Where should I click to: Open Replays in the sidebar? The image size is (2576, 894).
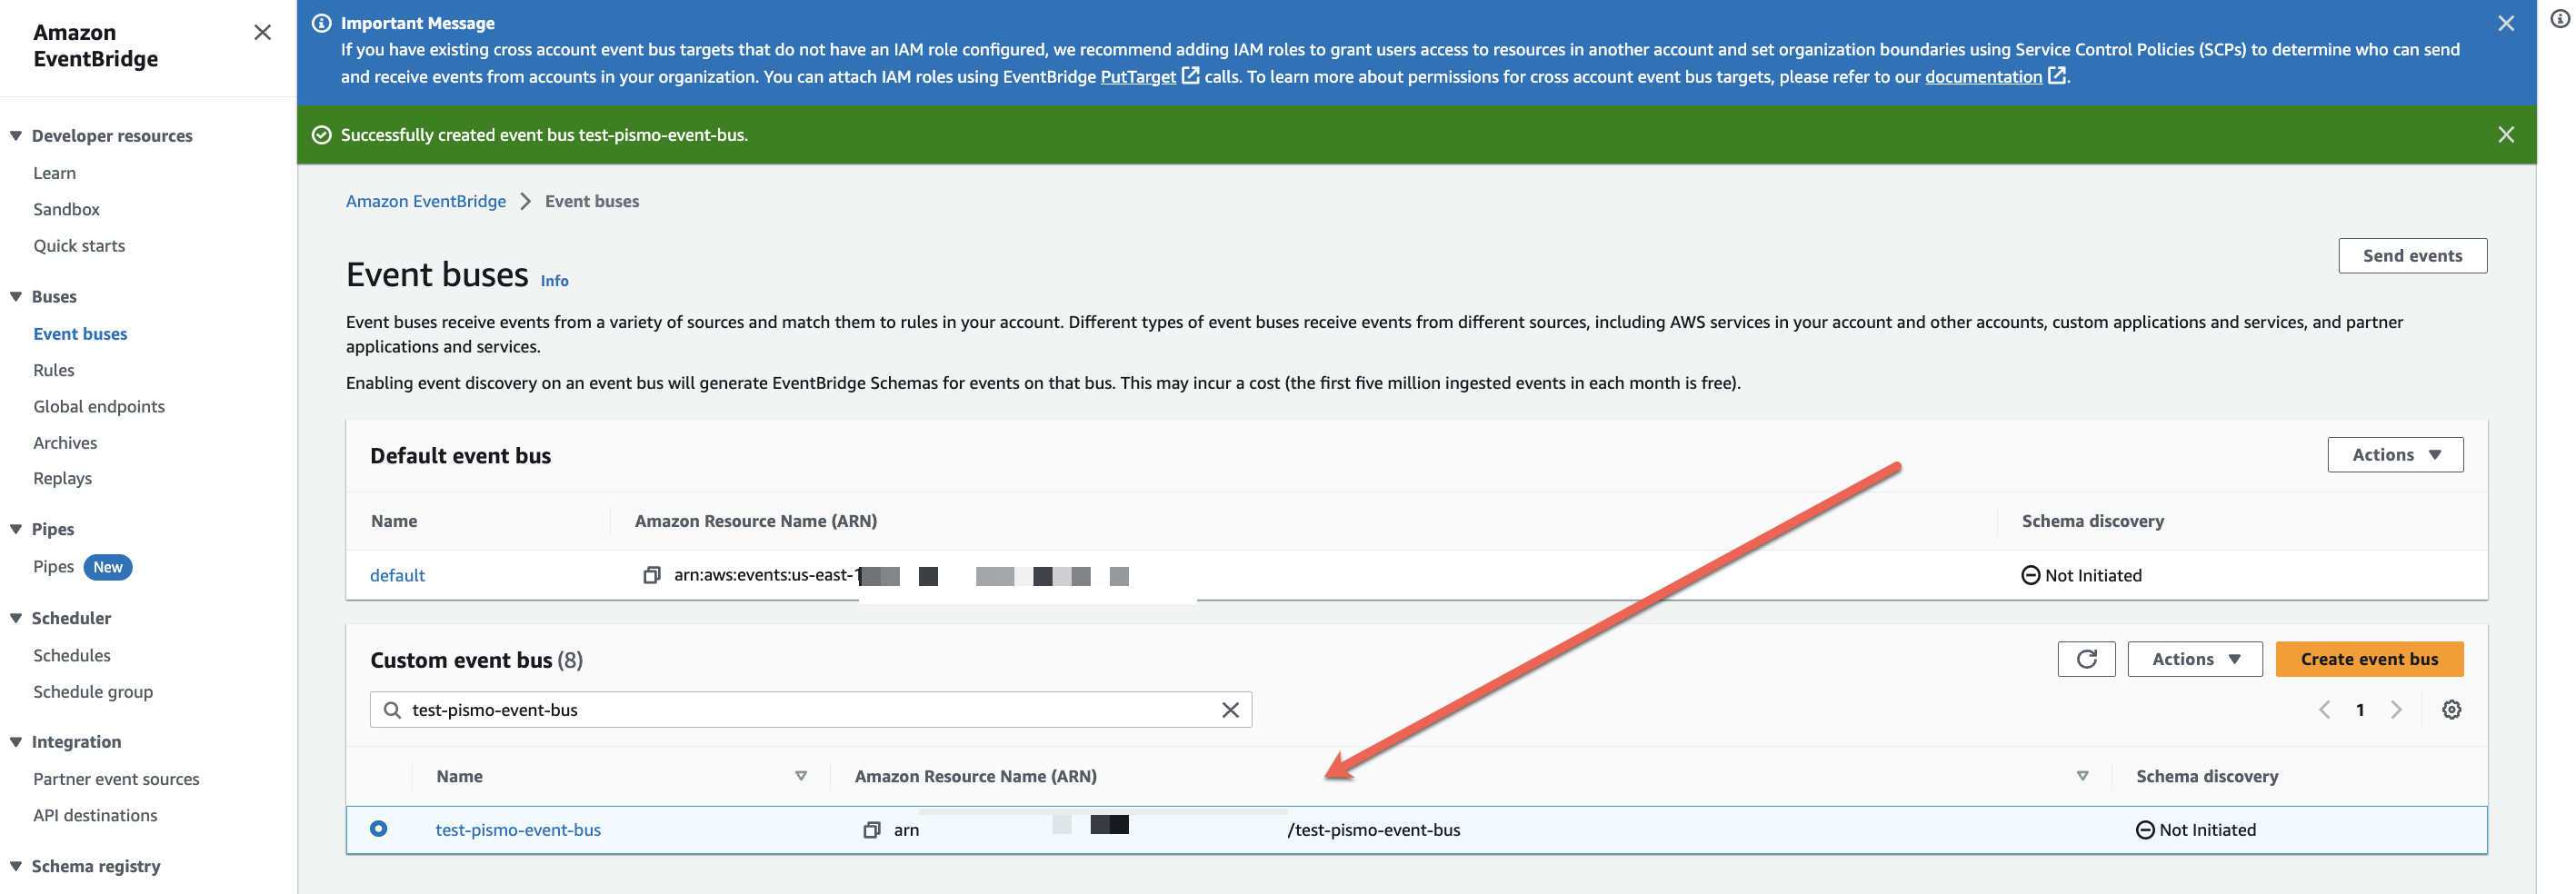coord(62,478)
